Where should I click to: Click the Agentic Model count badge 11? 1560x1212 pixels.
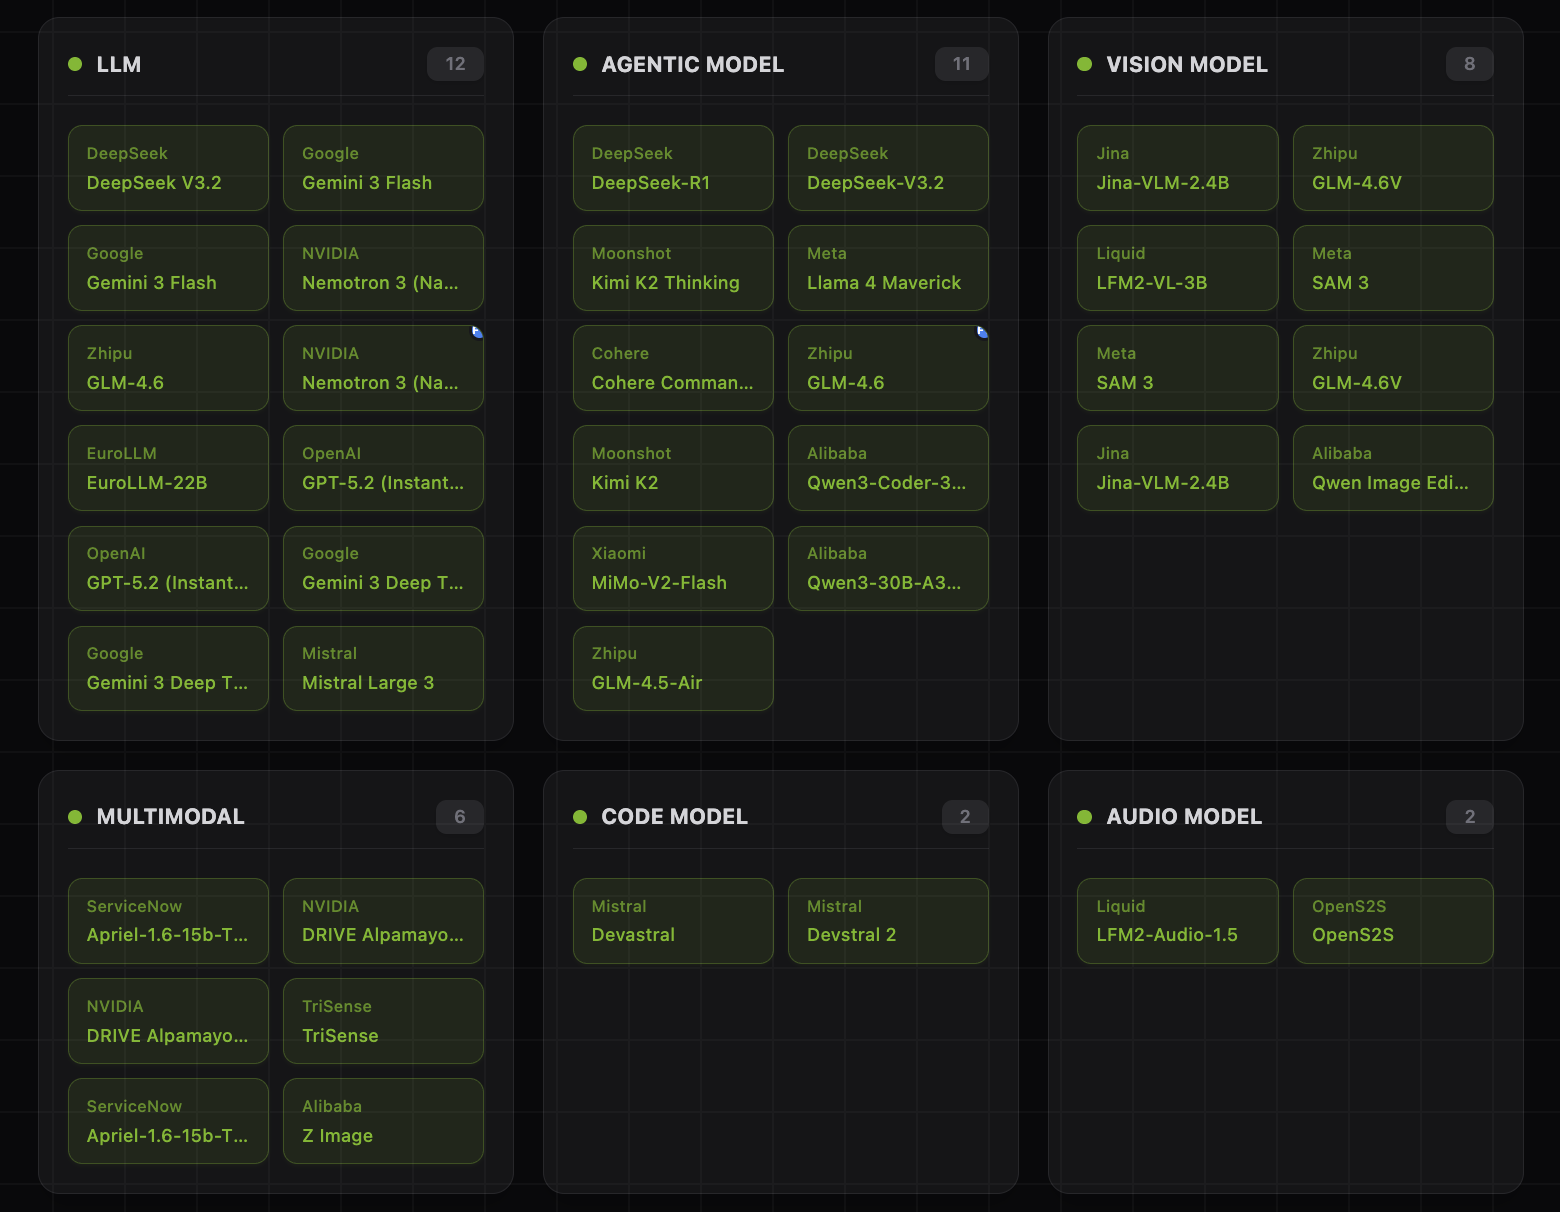pos(961,64)
